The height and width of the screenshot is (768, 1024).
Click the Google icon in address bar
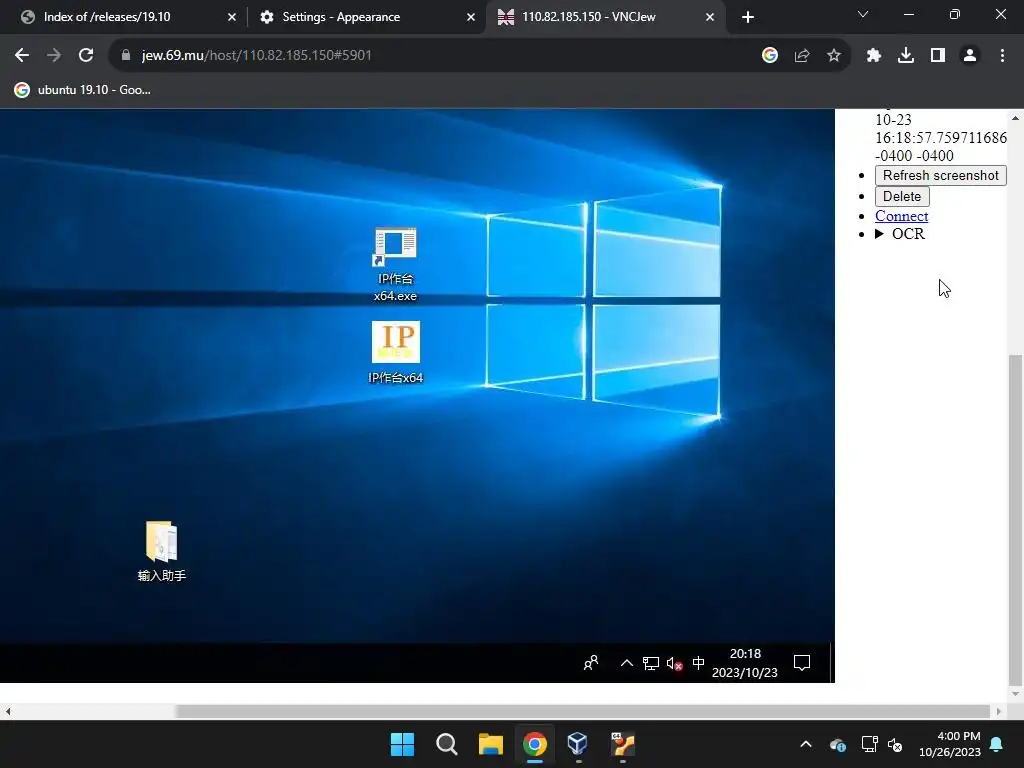click(x=770, y=56)
